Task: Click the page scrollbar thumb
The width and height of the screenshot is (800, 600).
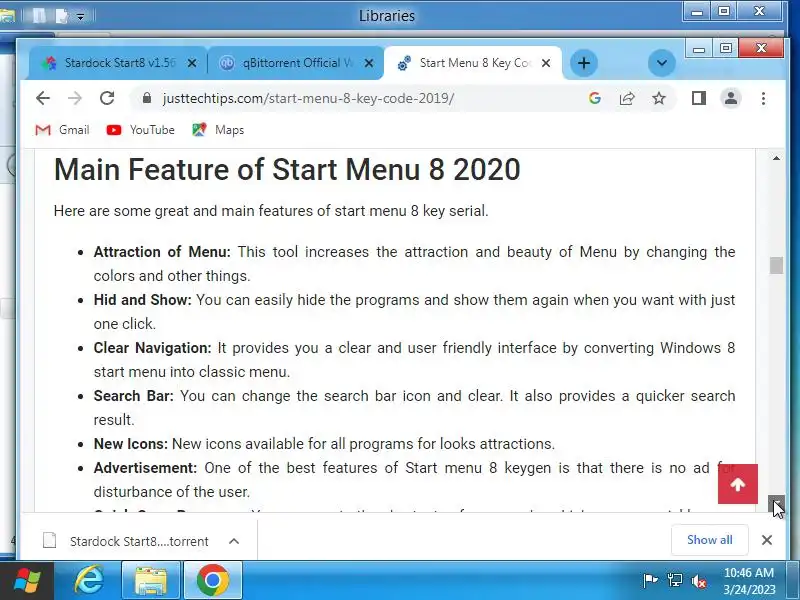Action: [776, 265]
